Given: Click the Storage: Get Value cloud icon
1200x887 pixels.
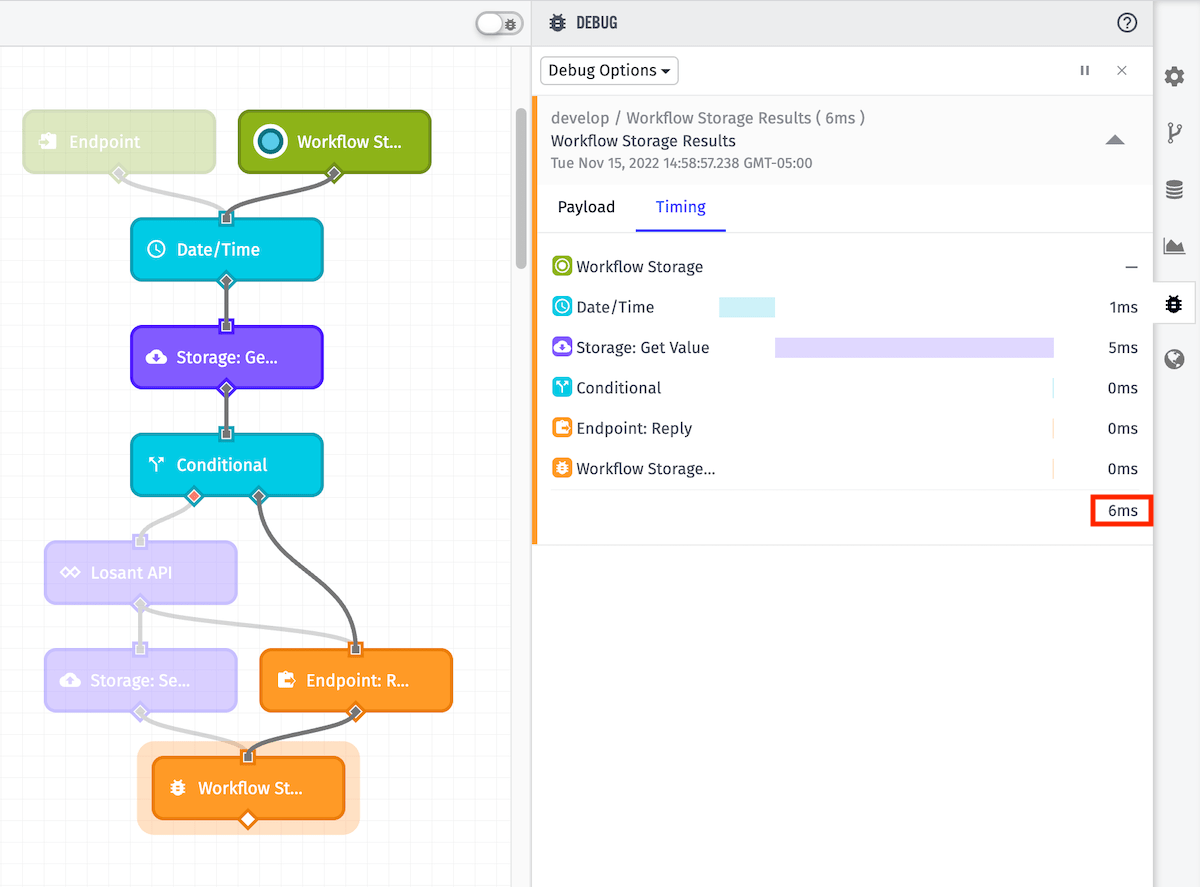Looking at the screenshot, I should point(561,347).
